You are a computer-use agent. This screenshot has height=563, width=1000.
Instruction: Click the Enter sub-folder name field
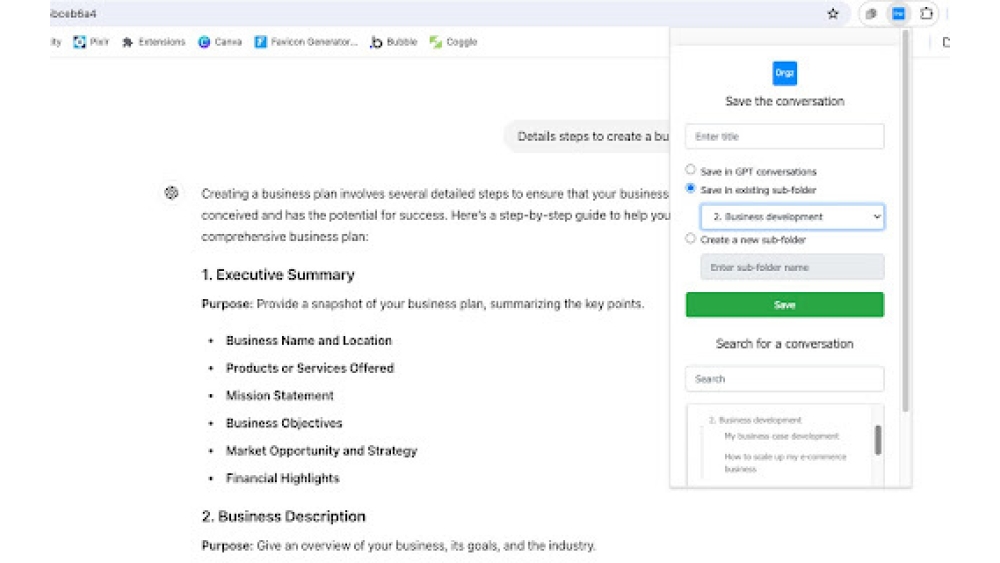click(792, 267)
